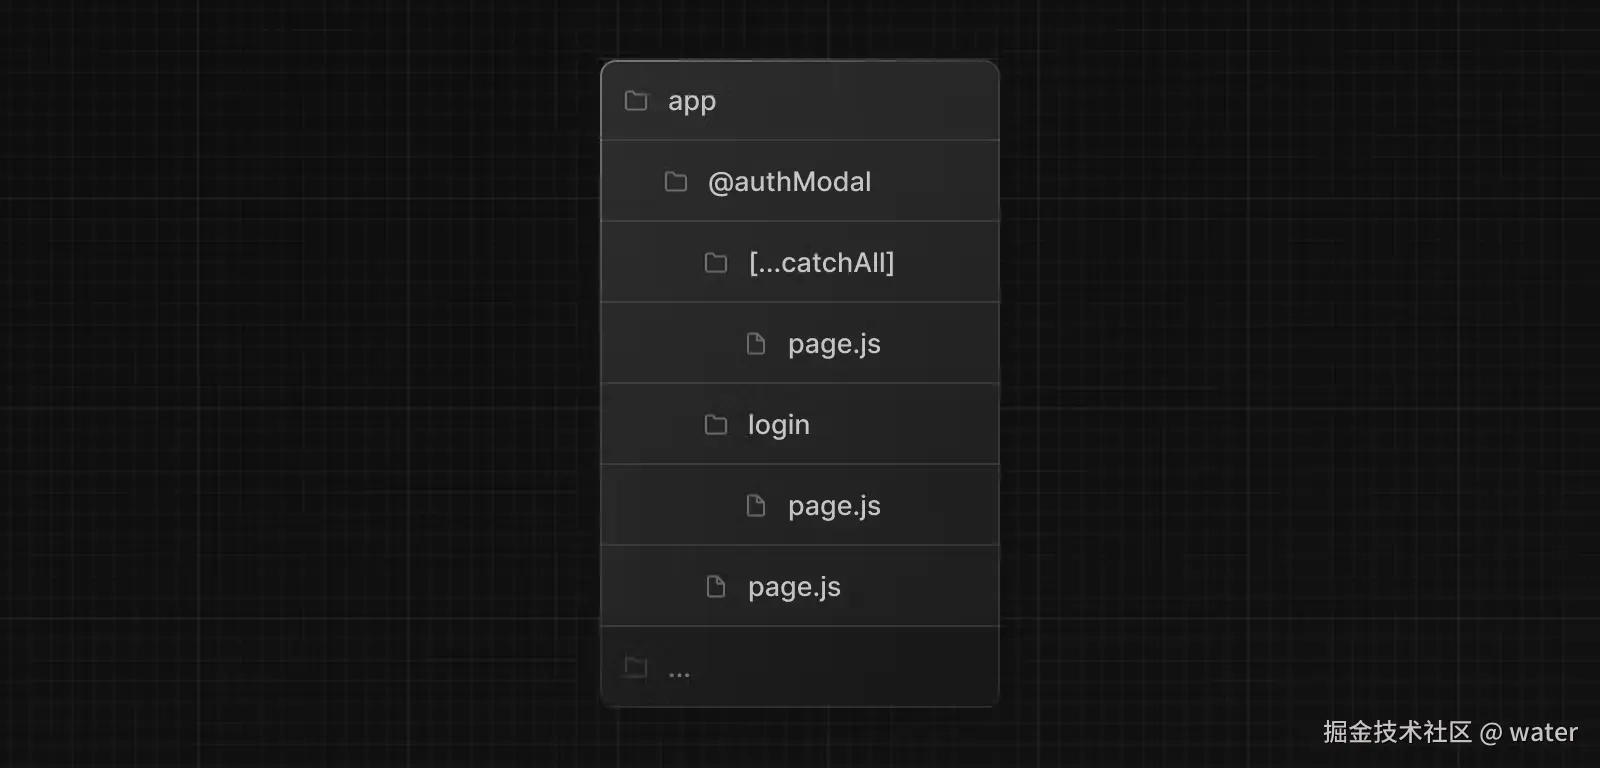Click the ellipsis text in the last row

pos(679,674)
